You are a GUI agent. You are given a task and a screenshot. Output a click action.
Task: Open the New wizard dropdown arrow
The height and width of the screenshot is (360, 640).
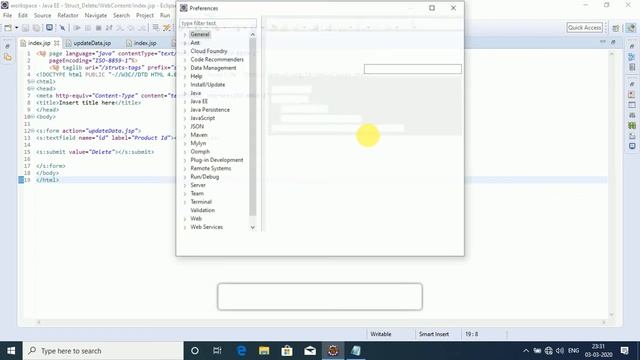tap(16, 28)
